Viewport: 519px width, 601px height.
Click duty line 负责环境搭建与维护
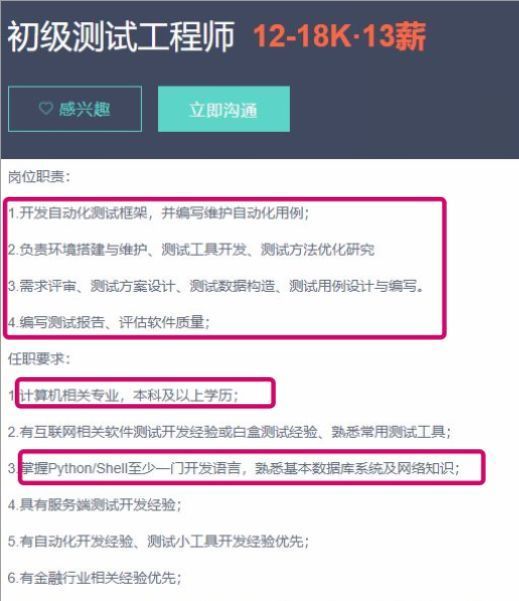click(x=191, y=250)
